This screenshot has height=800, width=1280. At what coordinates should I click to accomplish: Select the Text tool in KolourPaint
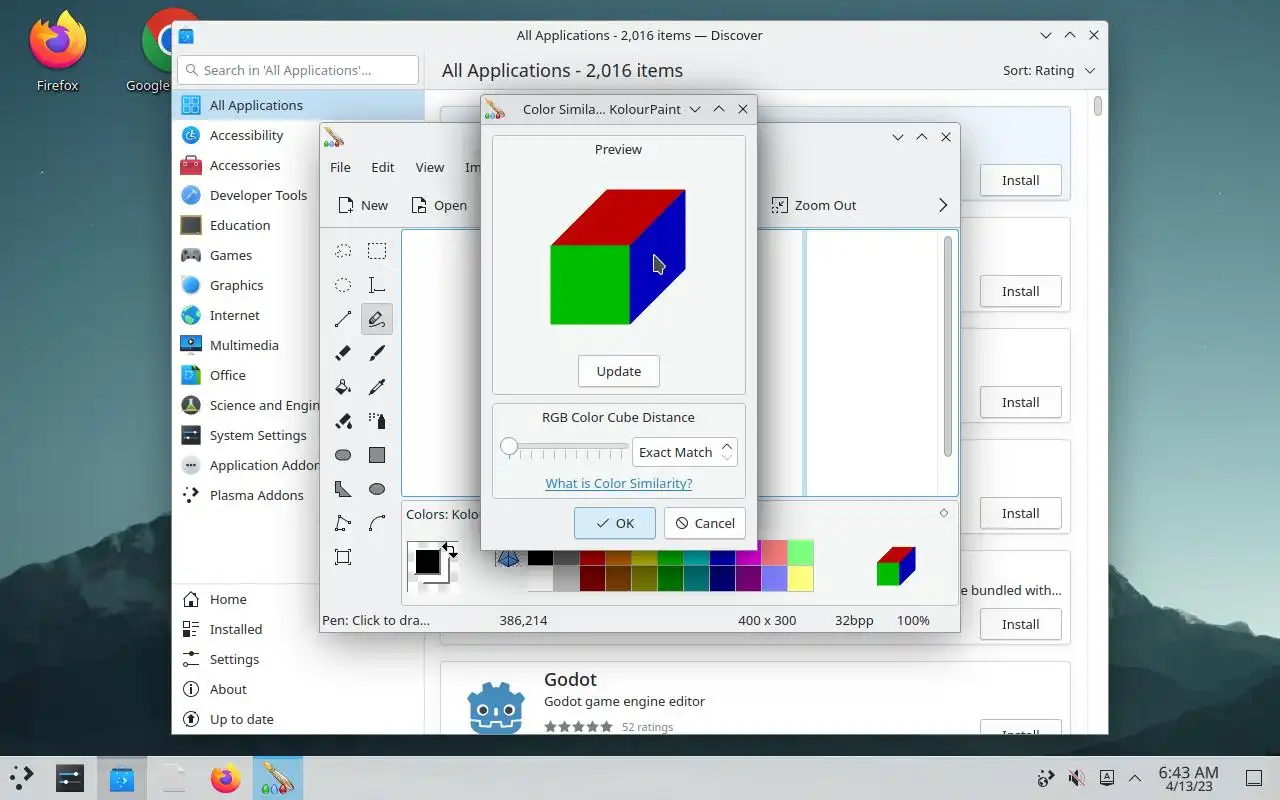pyautogui.click(x=377, y=285)
